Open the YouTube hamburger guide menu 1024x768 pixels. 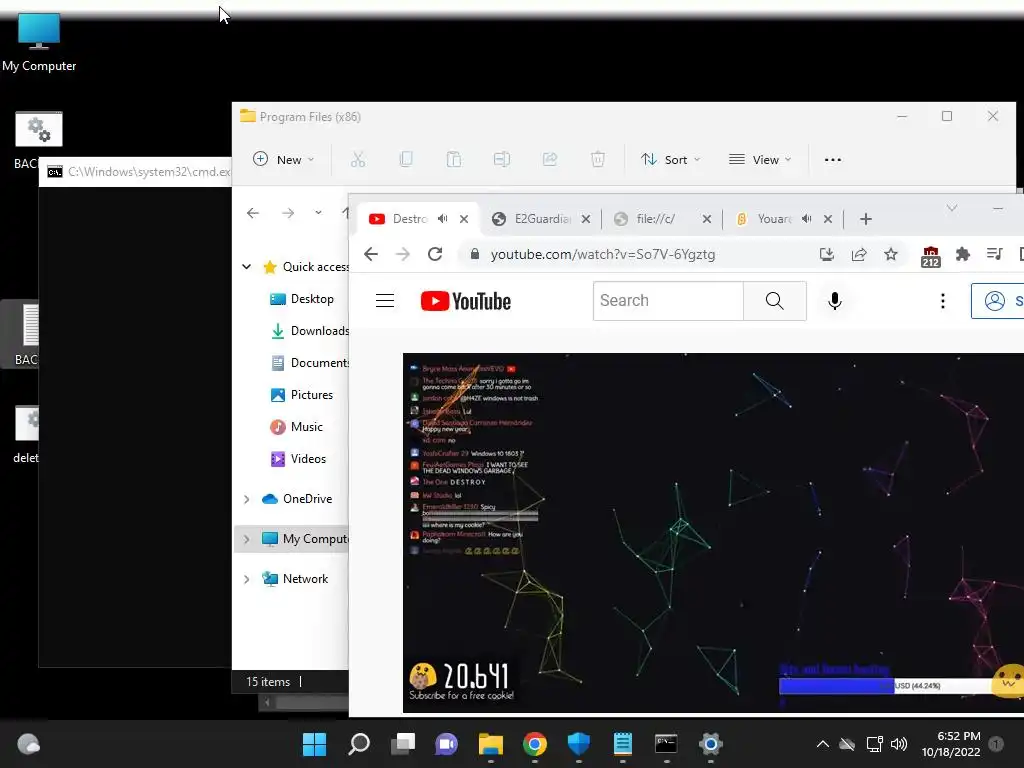385,300
